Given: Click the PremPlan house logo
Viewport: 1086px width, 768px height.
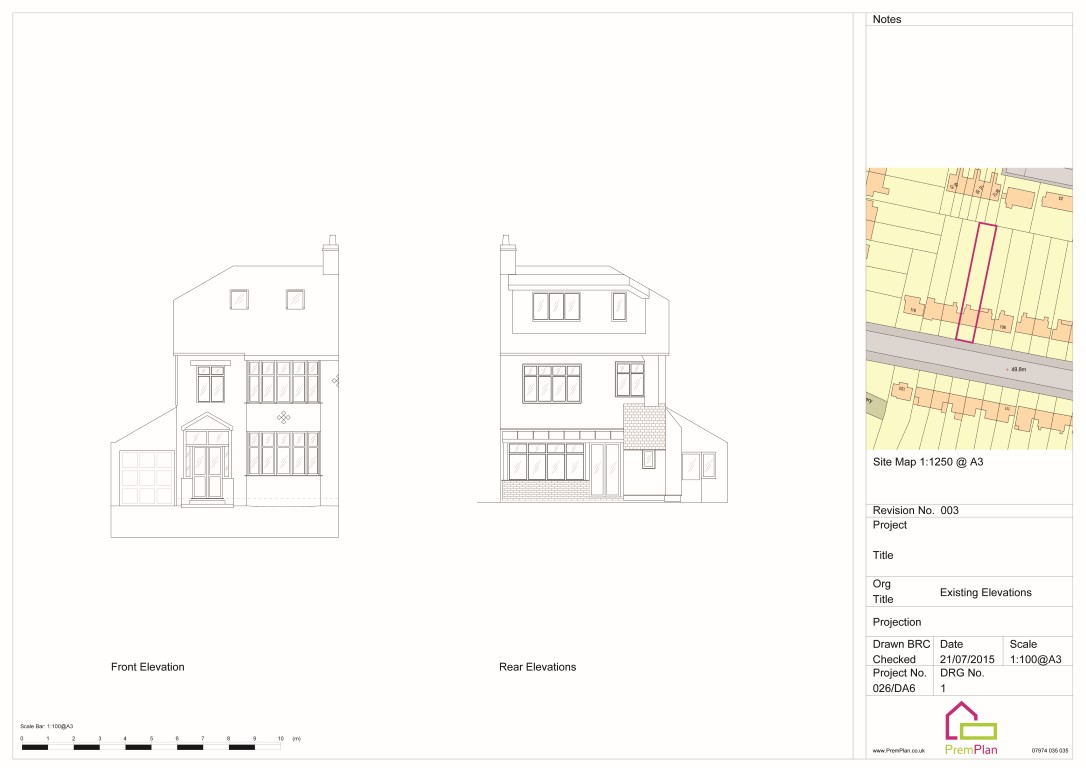Looking at the screenshot, I should [970, 722].
